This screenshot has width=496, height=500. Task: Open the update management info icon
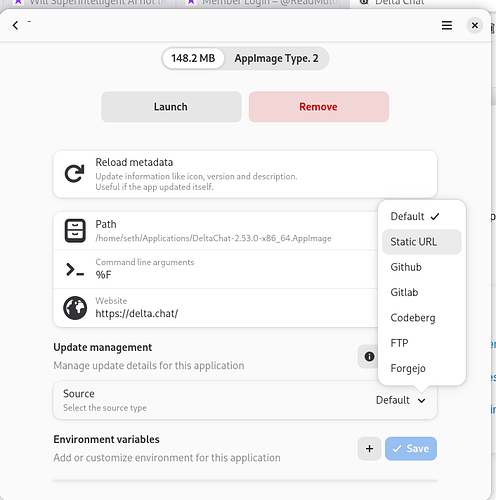[x=369, y=357]
